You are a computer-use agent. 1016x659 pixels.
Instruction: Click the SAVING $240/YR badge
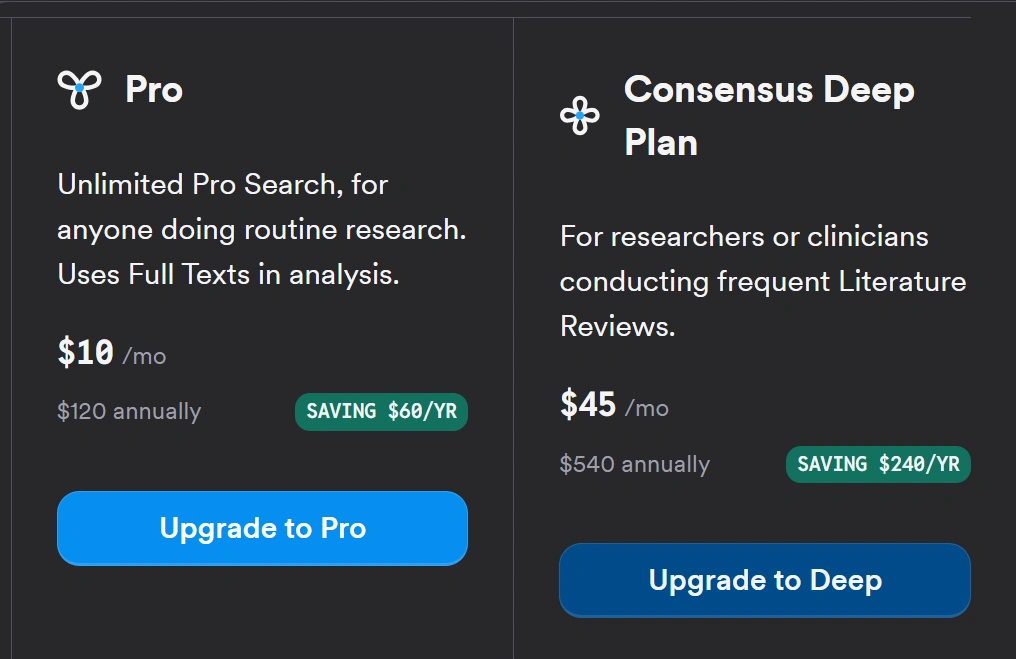coord(878,464)
